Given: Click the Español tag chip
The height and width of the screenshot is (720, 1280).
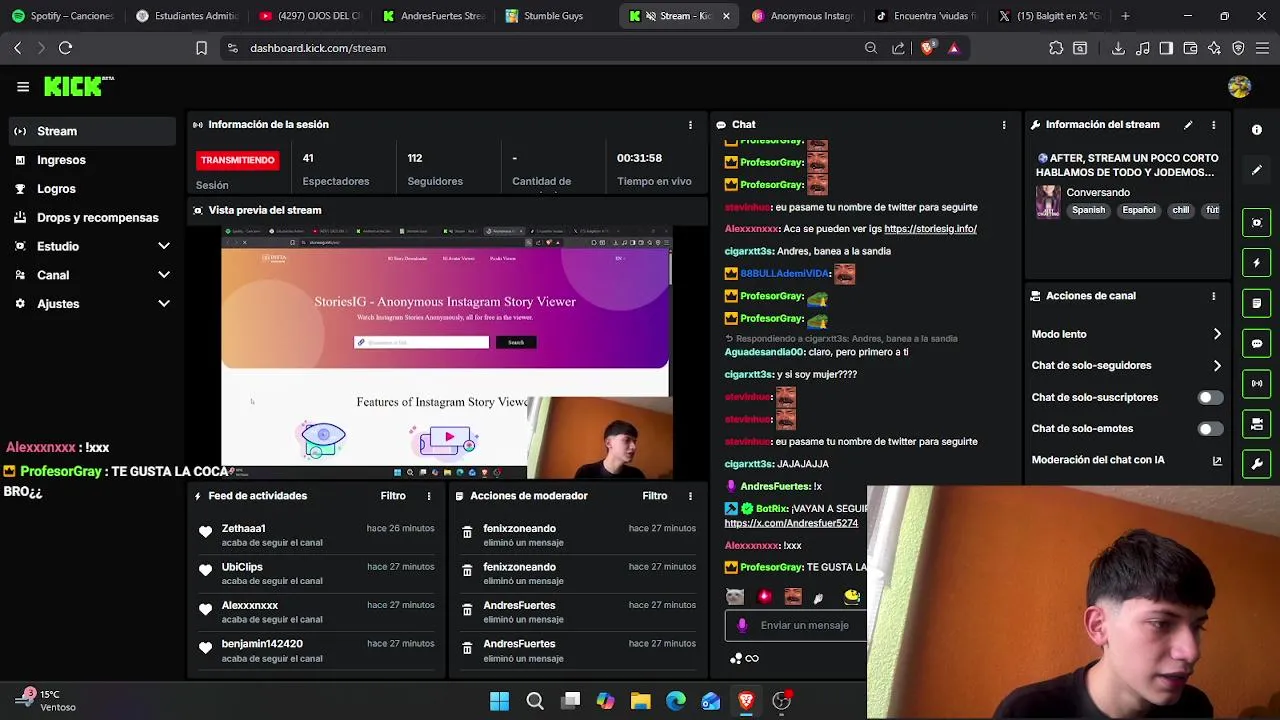Looking at the screenshot, I should 1138,211.
